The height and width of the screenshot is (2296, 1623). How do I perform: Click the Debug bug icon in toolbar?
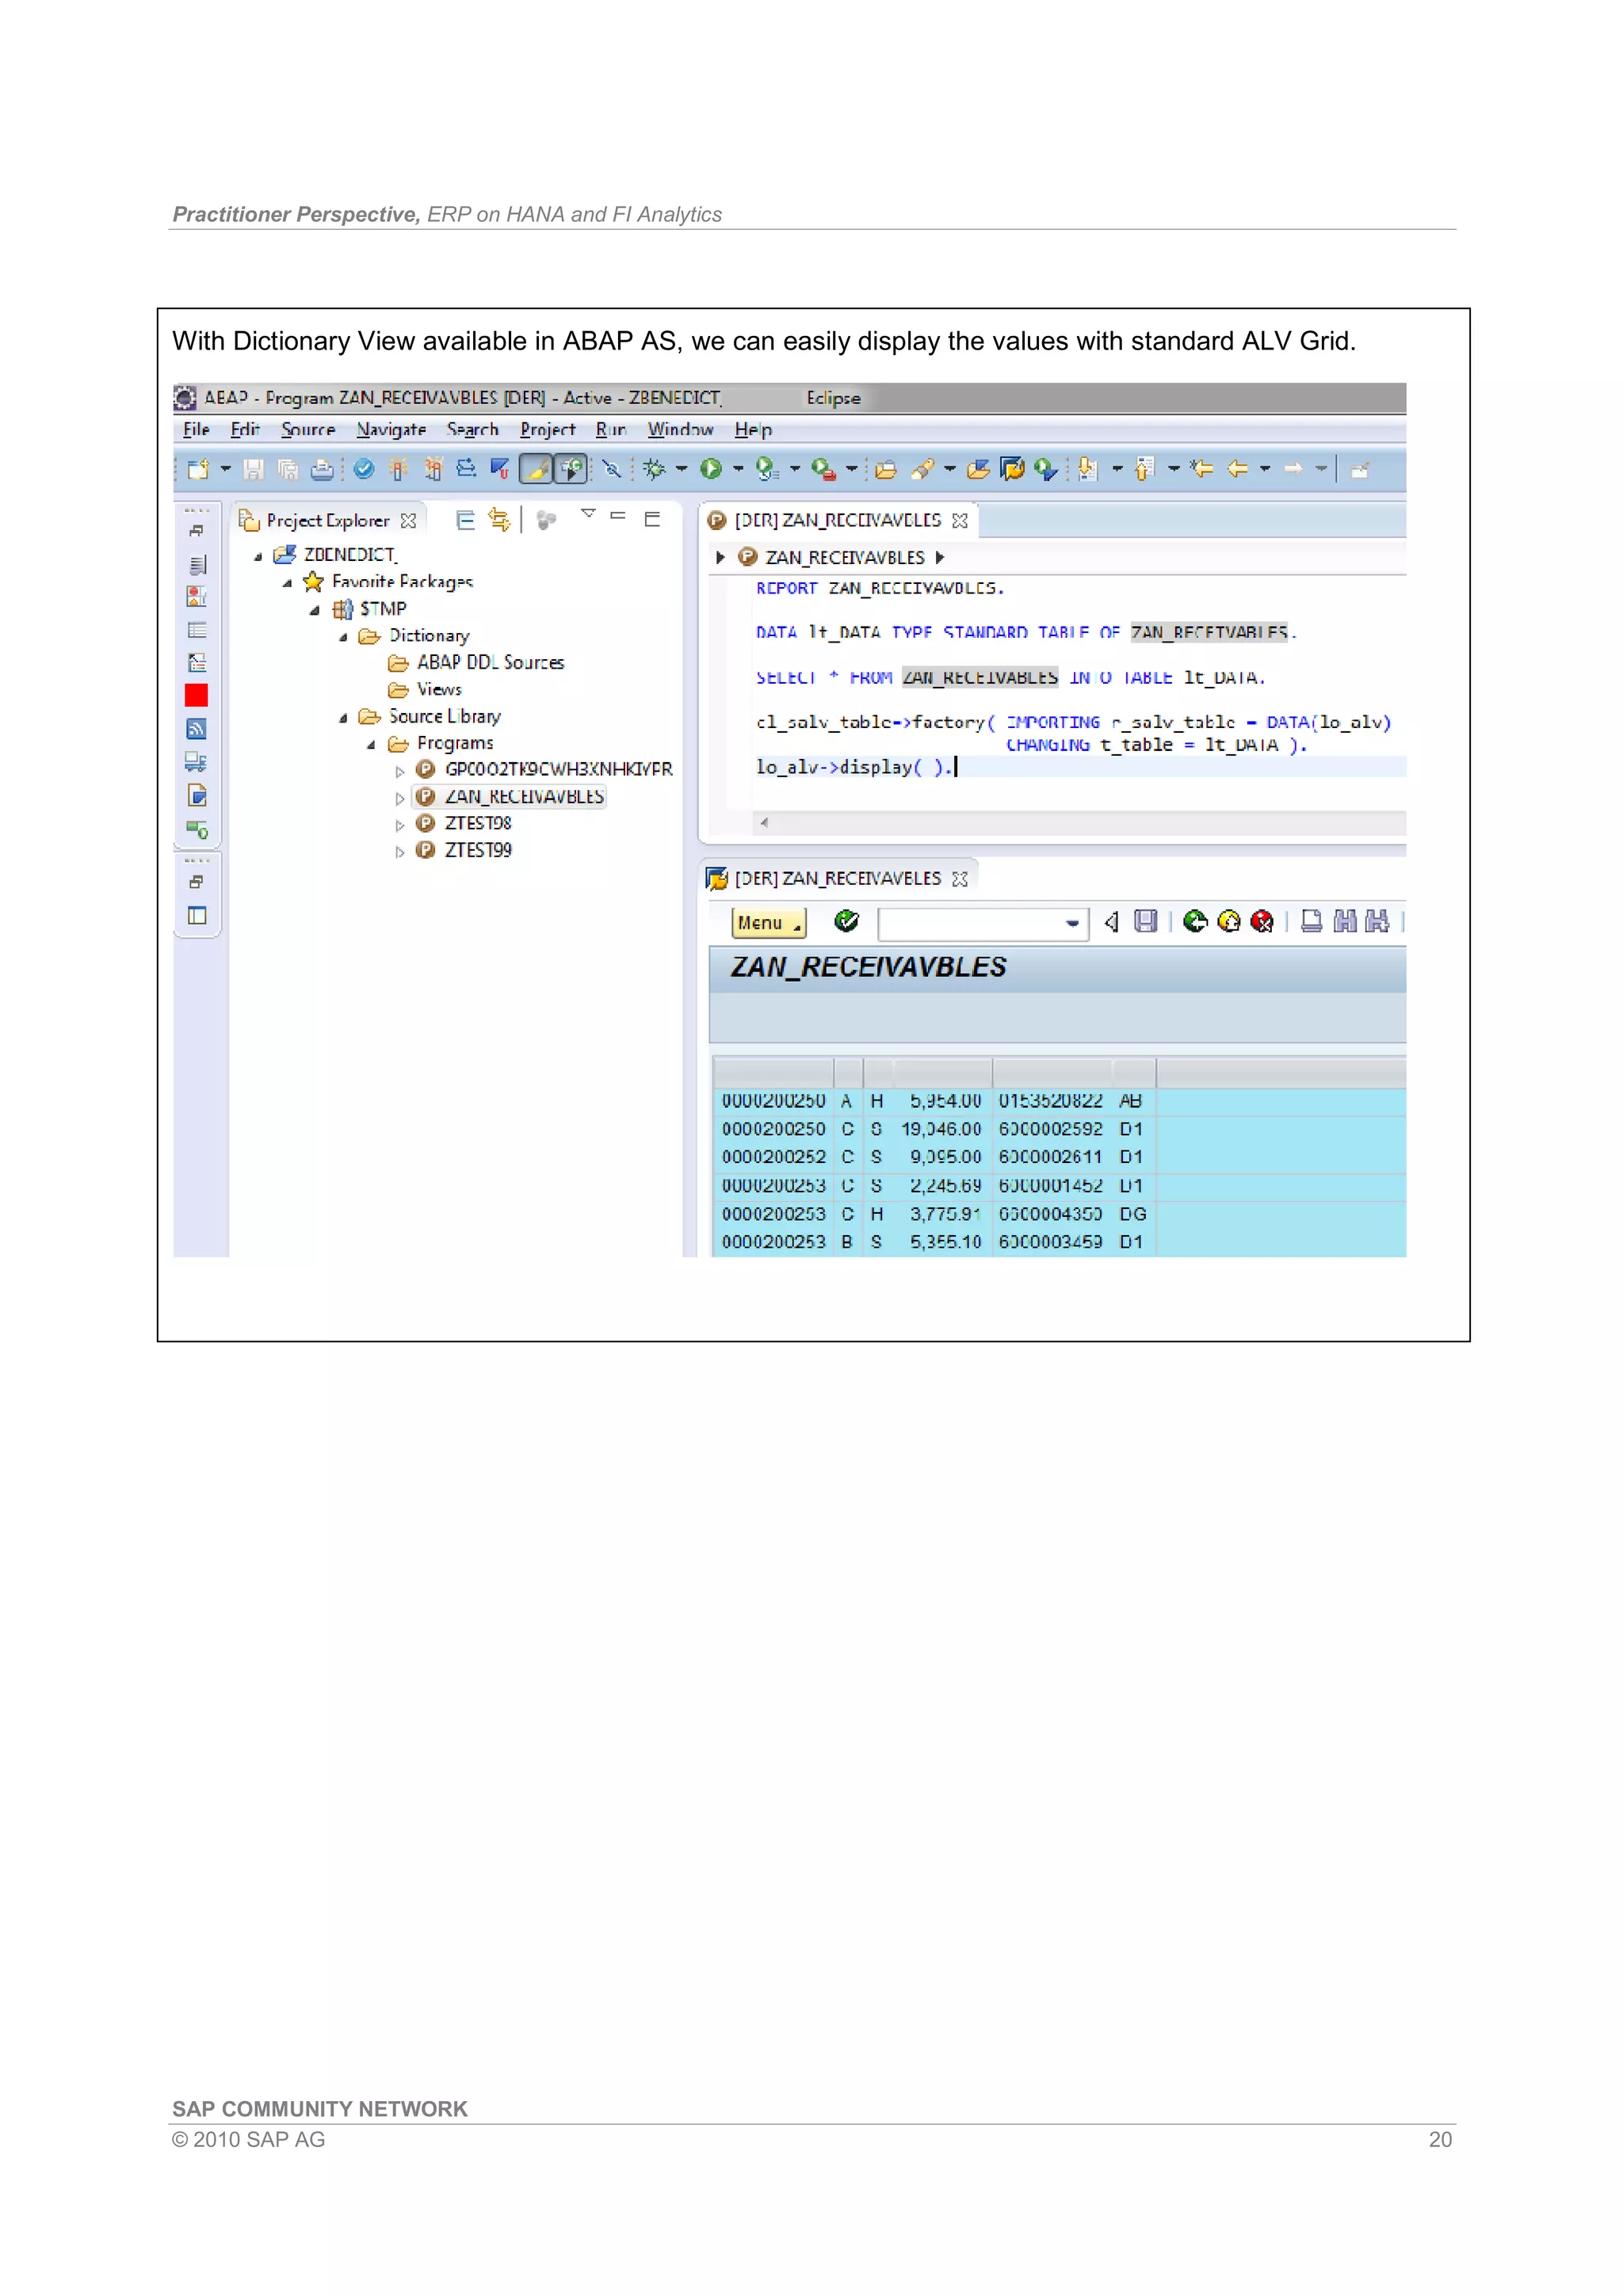click(654, 469)
